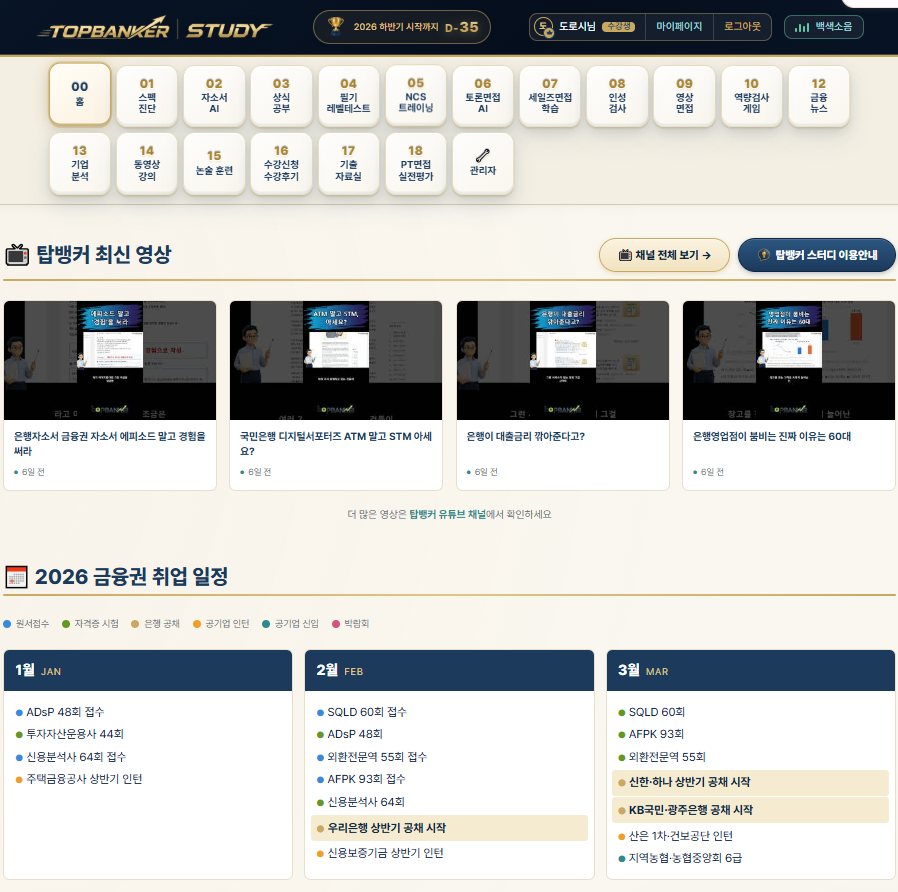Screen dimensions: 898x892
Task: Click the calendar icon beside 2026 금융권 취업 일정
Action: click(16, 577)
